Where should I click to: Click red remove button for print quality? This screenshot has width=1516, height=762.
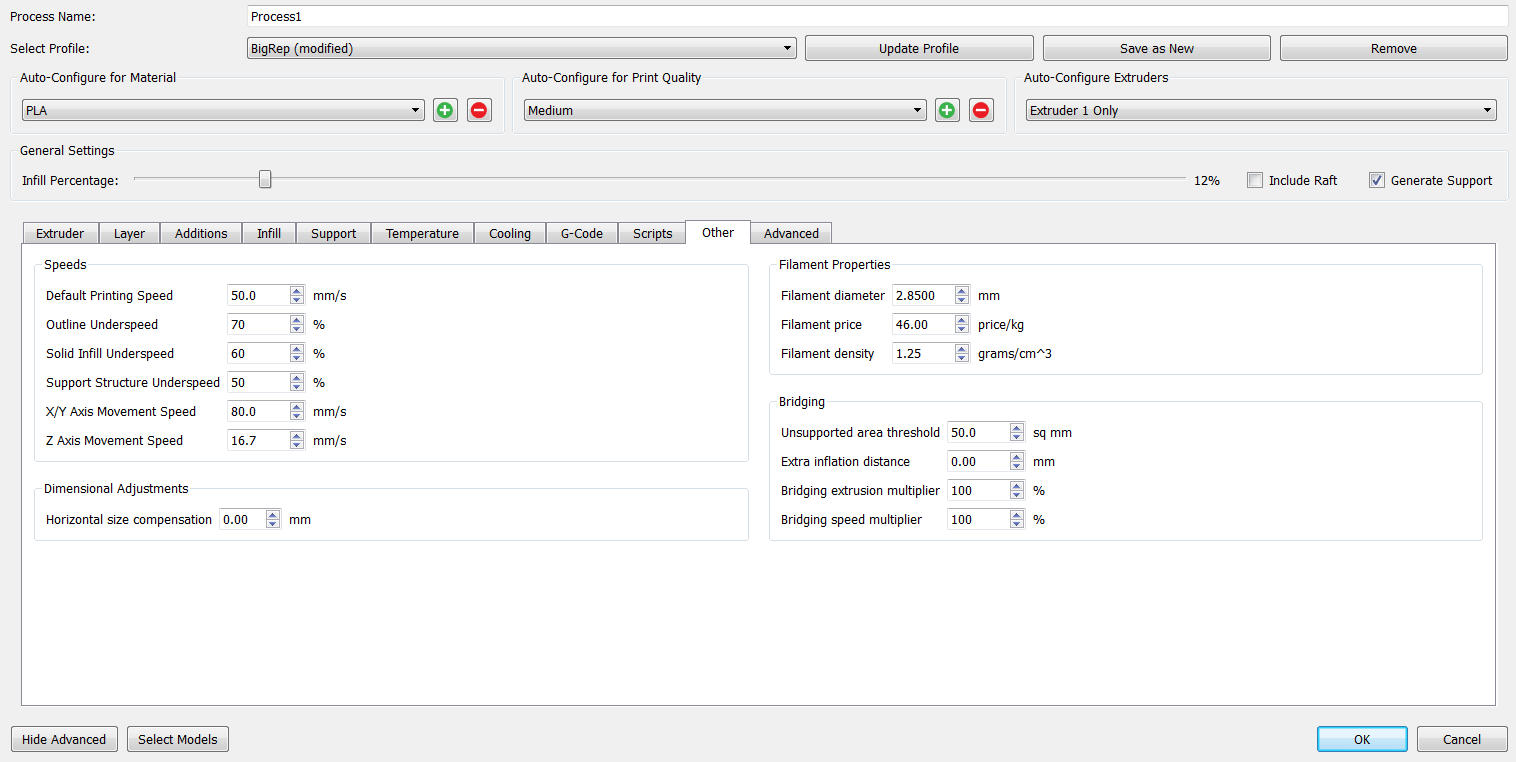pos(981,110)
